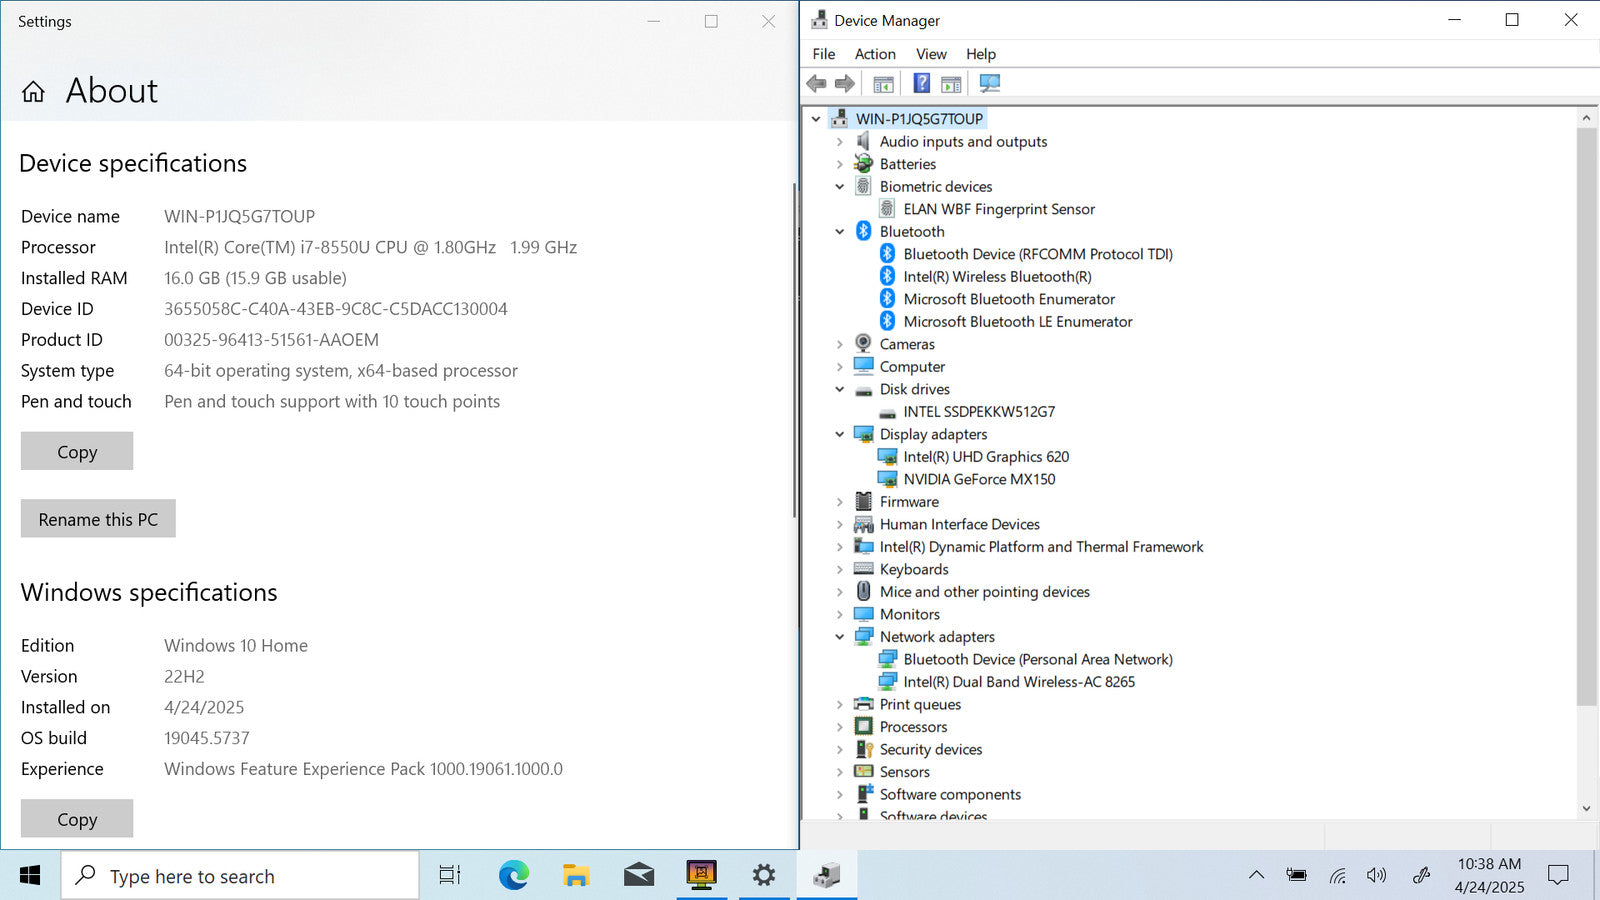Click the mouse icon of Mice and other pointing devices
This screenshot has width=1600, height=900.
pyautogui.click(x=863, y=591)
